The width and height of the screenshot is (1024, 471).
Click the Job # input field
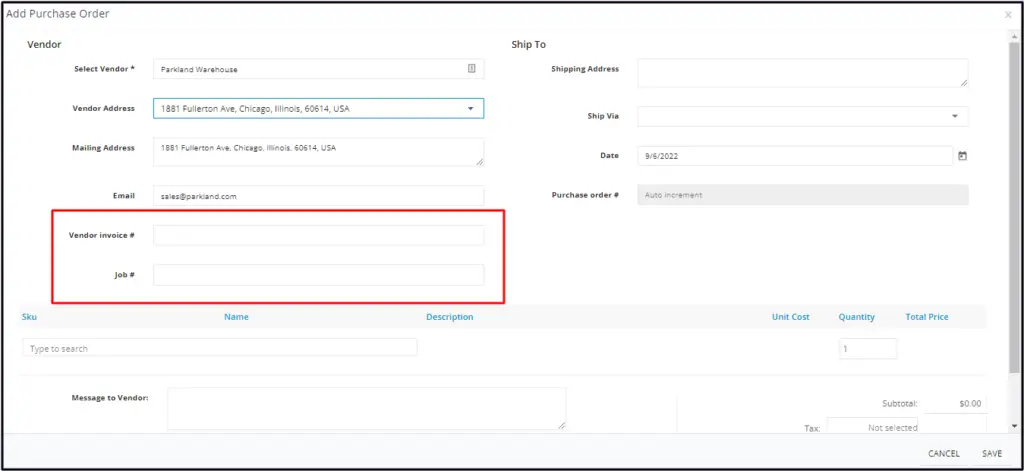click(319, 275)
